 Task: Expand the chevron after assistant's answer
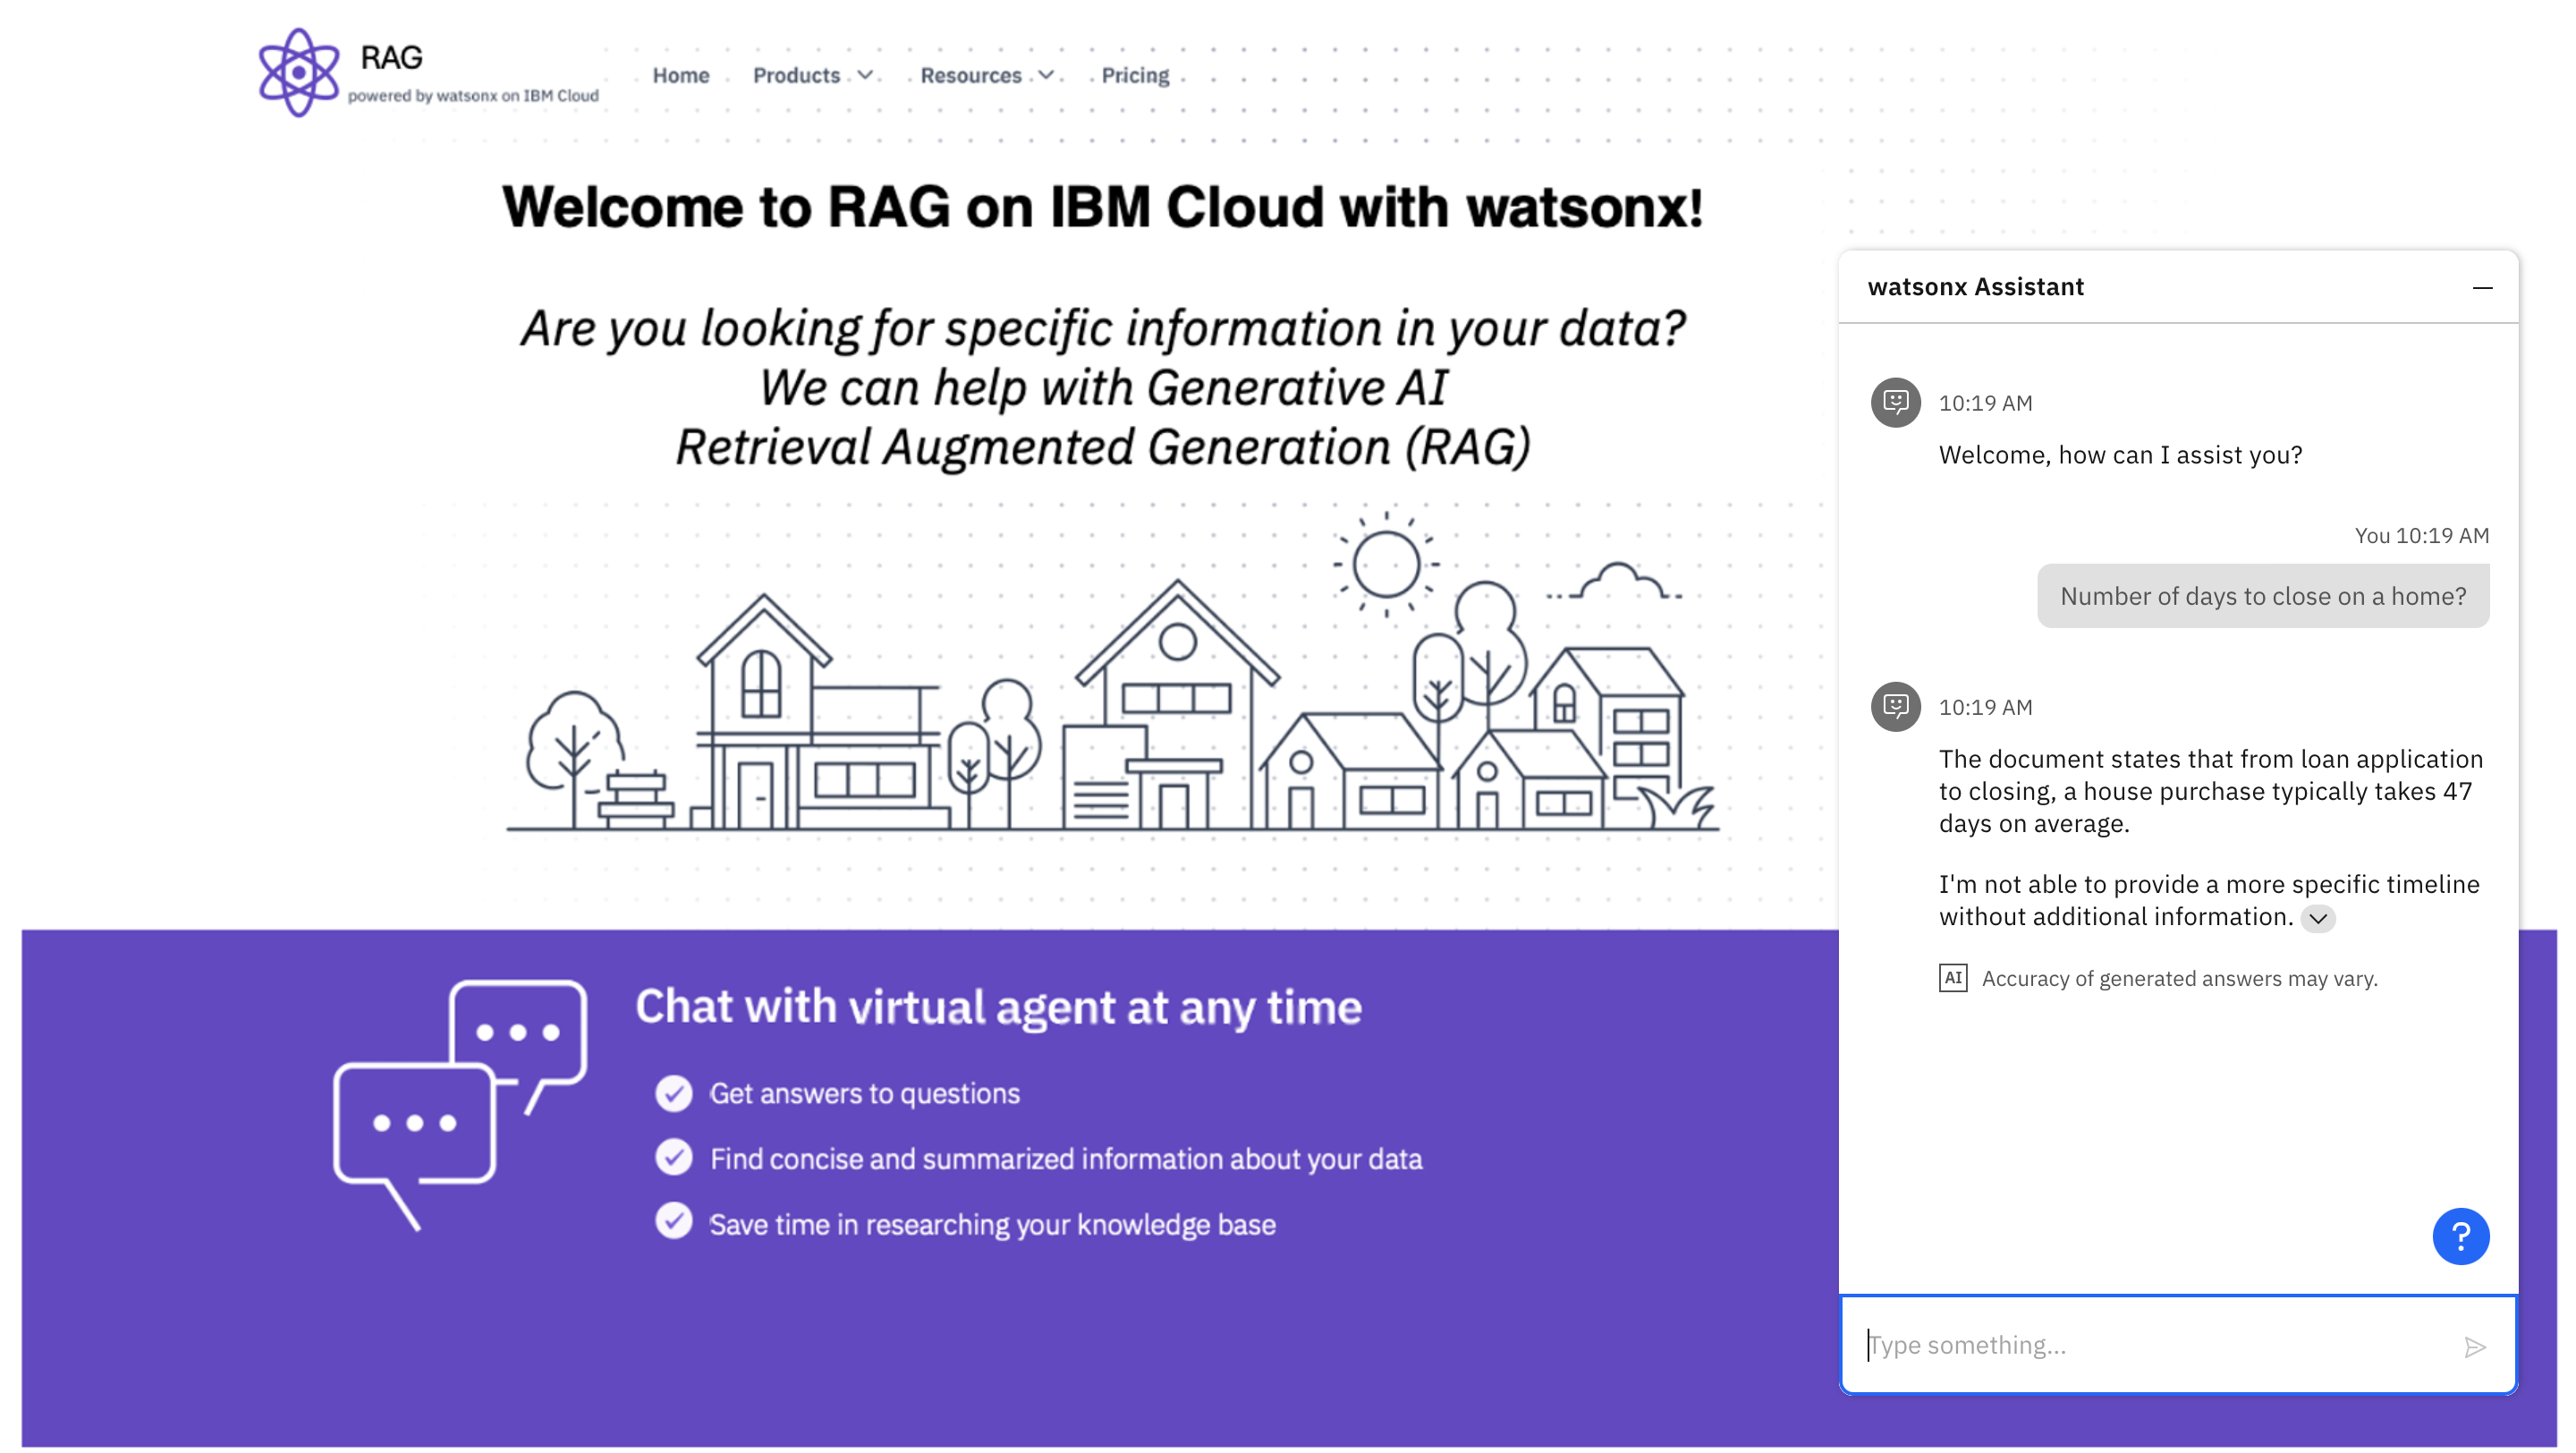(2317, 918)
